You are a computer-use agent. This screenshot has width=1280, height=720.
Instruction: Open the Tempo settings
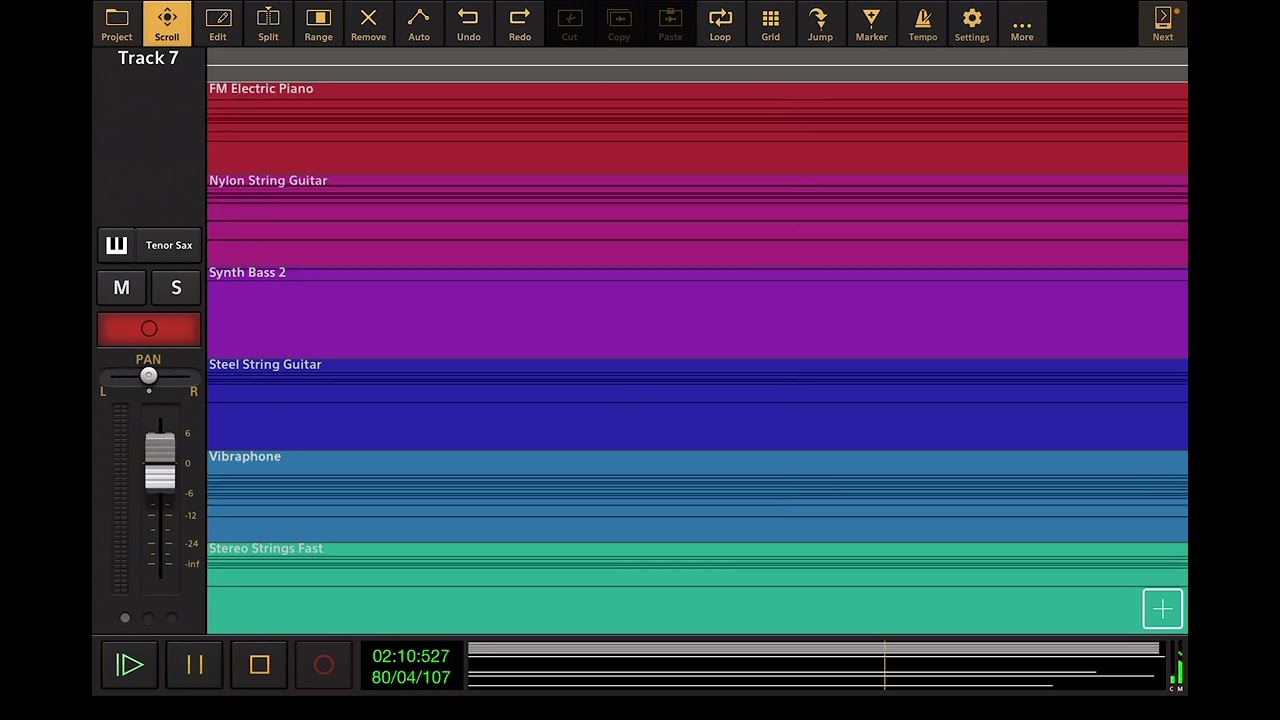pos(923,24)
